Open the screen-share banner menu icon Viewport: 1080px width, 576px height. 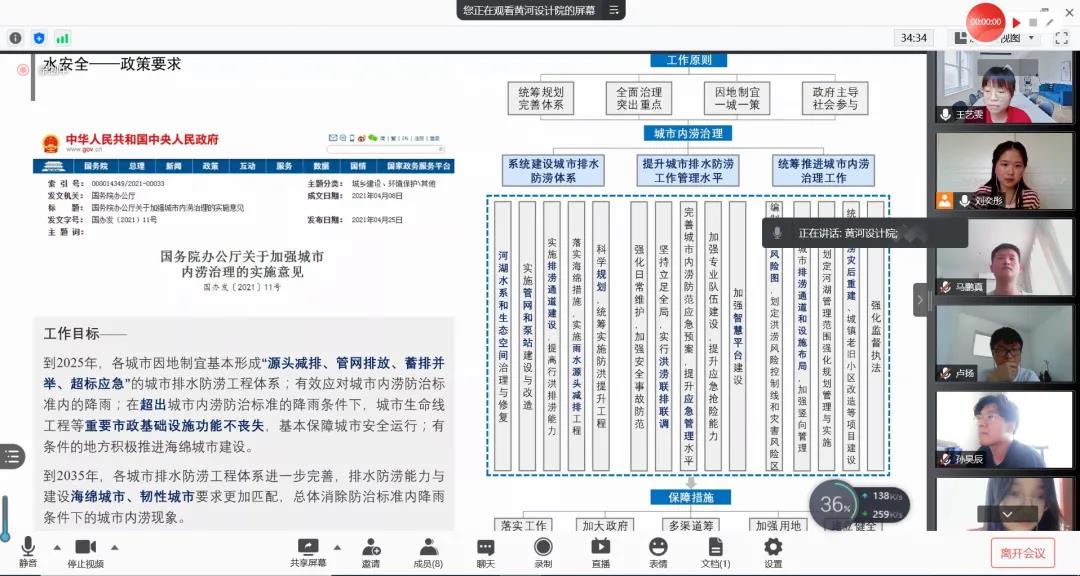coord(612,10)
